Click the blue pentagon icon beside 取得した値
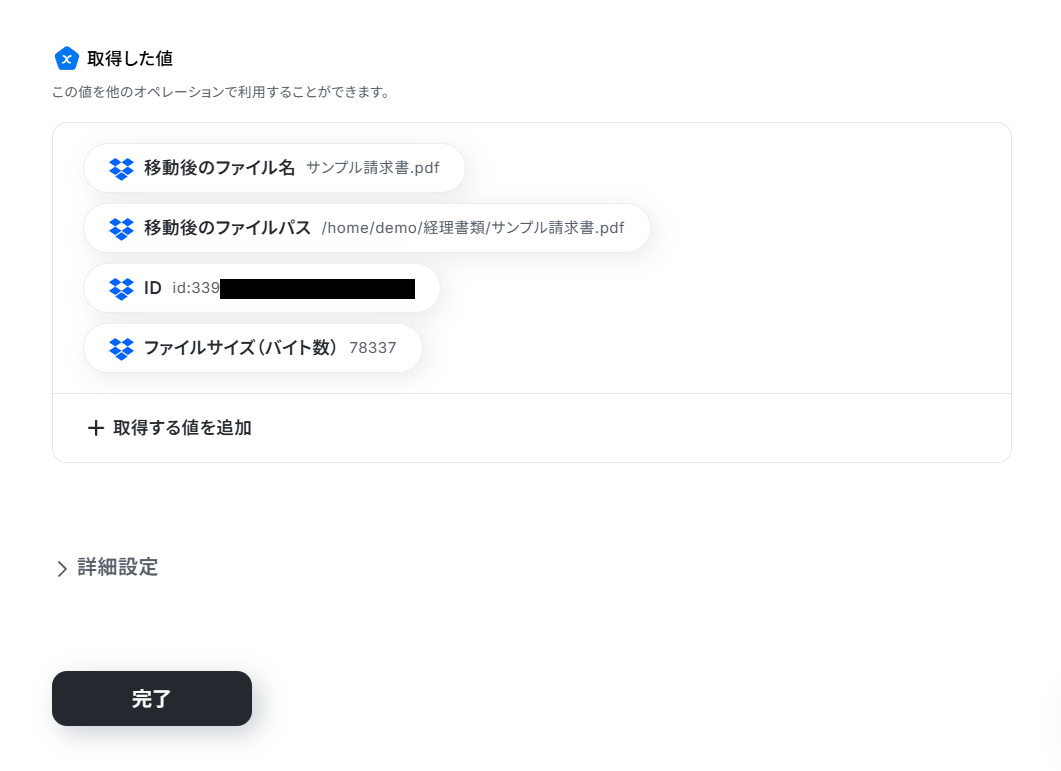The image size is (1061, 771). click(x=66, y=59)
